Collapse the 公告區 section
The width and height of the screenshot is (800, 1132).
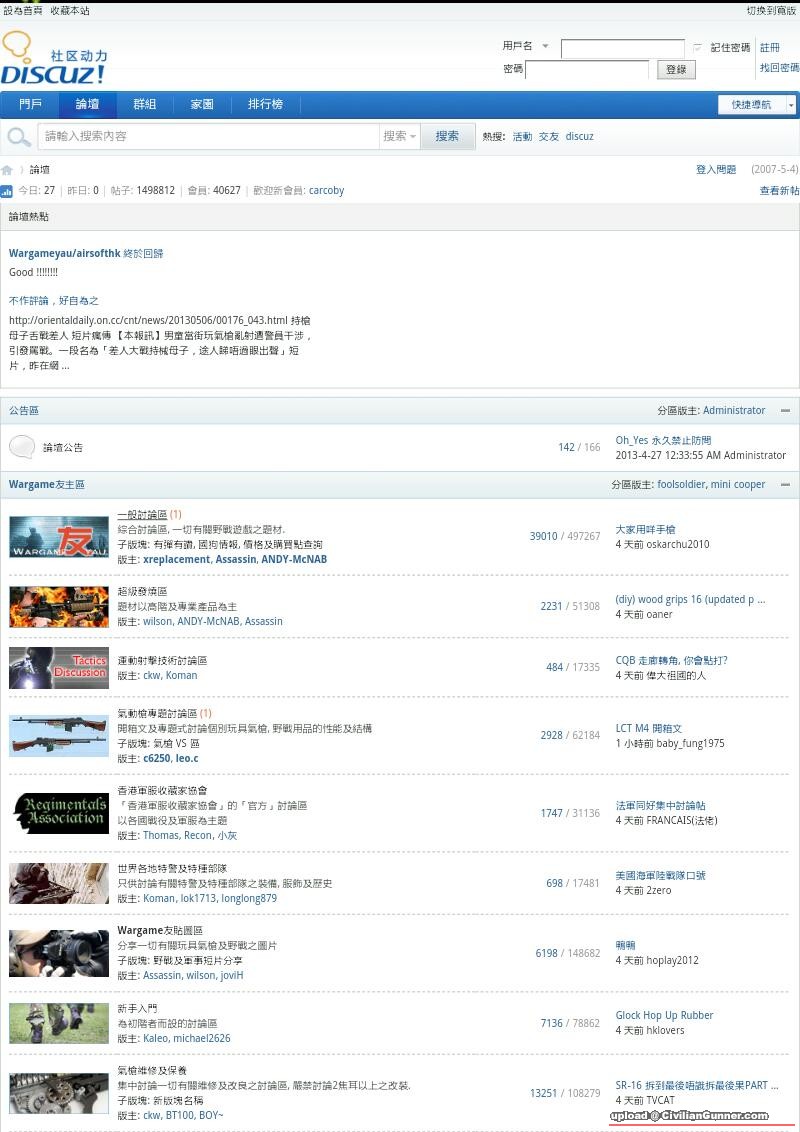[x=785, y=411]
